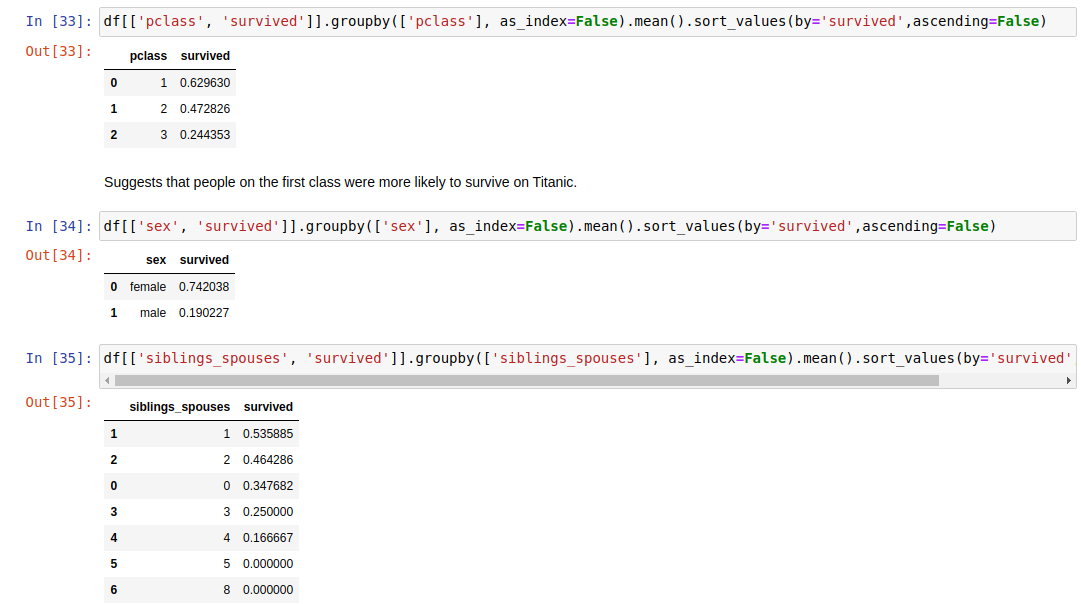Click the Out[33] output prompt
The image size is (1081, 604).
click(x=59, y=52)
